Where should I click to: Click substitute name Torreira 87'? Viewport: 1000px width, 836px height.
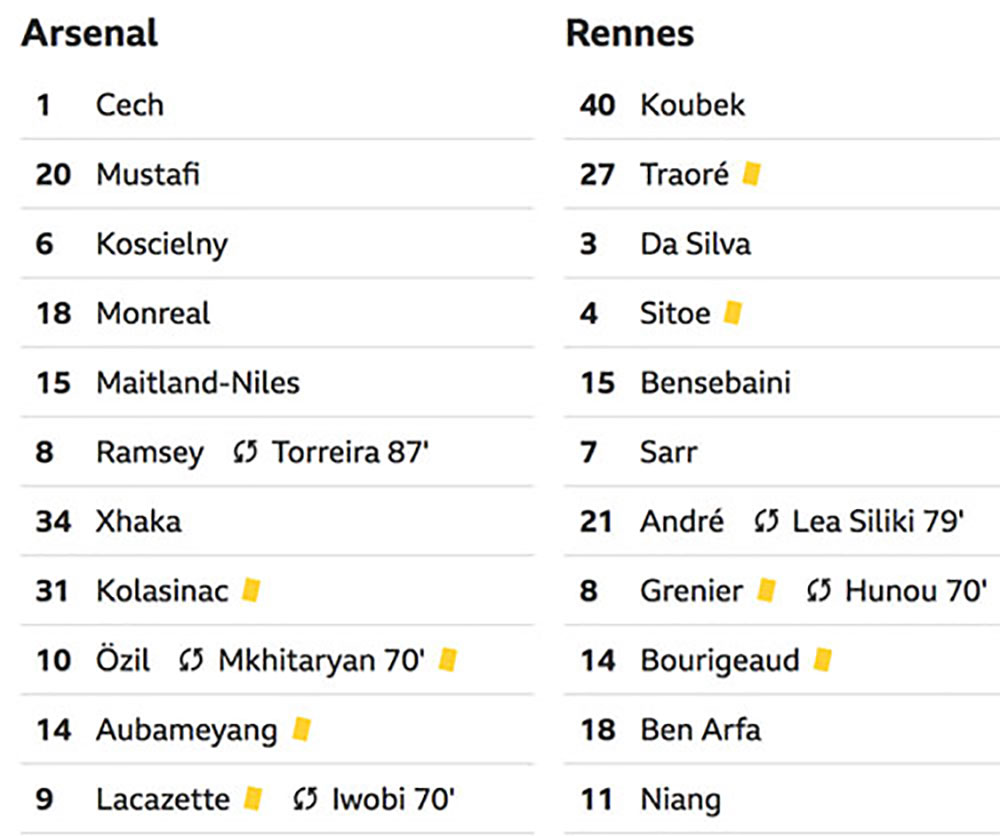click(x=350, y=452)
